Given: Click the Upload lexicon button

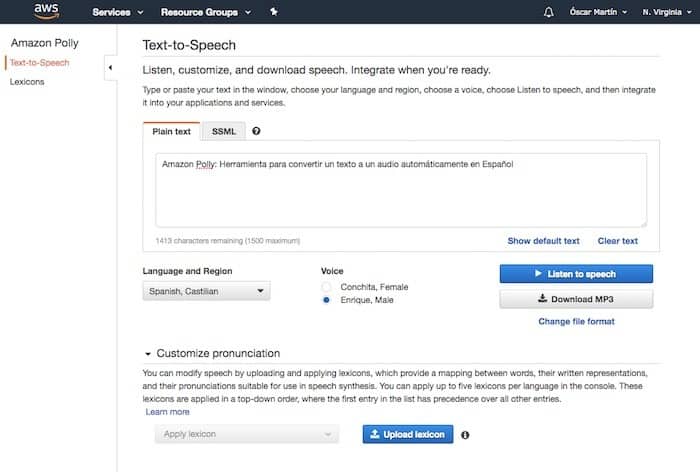Looking at the screenshot, I should click(408, 434).
